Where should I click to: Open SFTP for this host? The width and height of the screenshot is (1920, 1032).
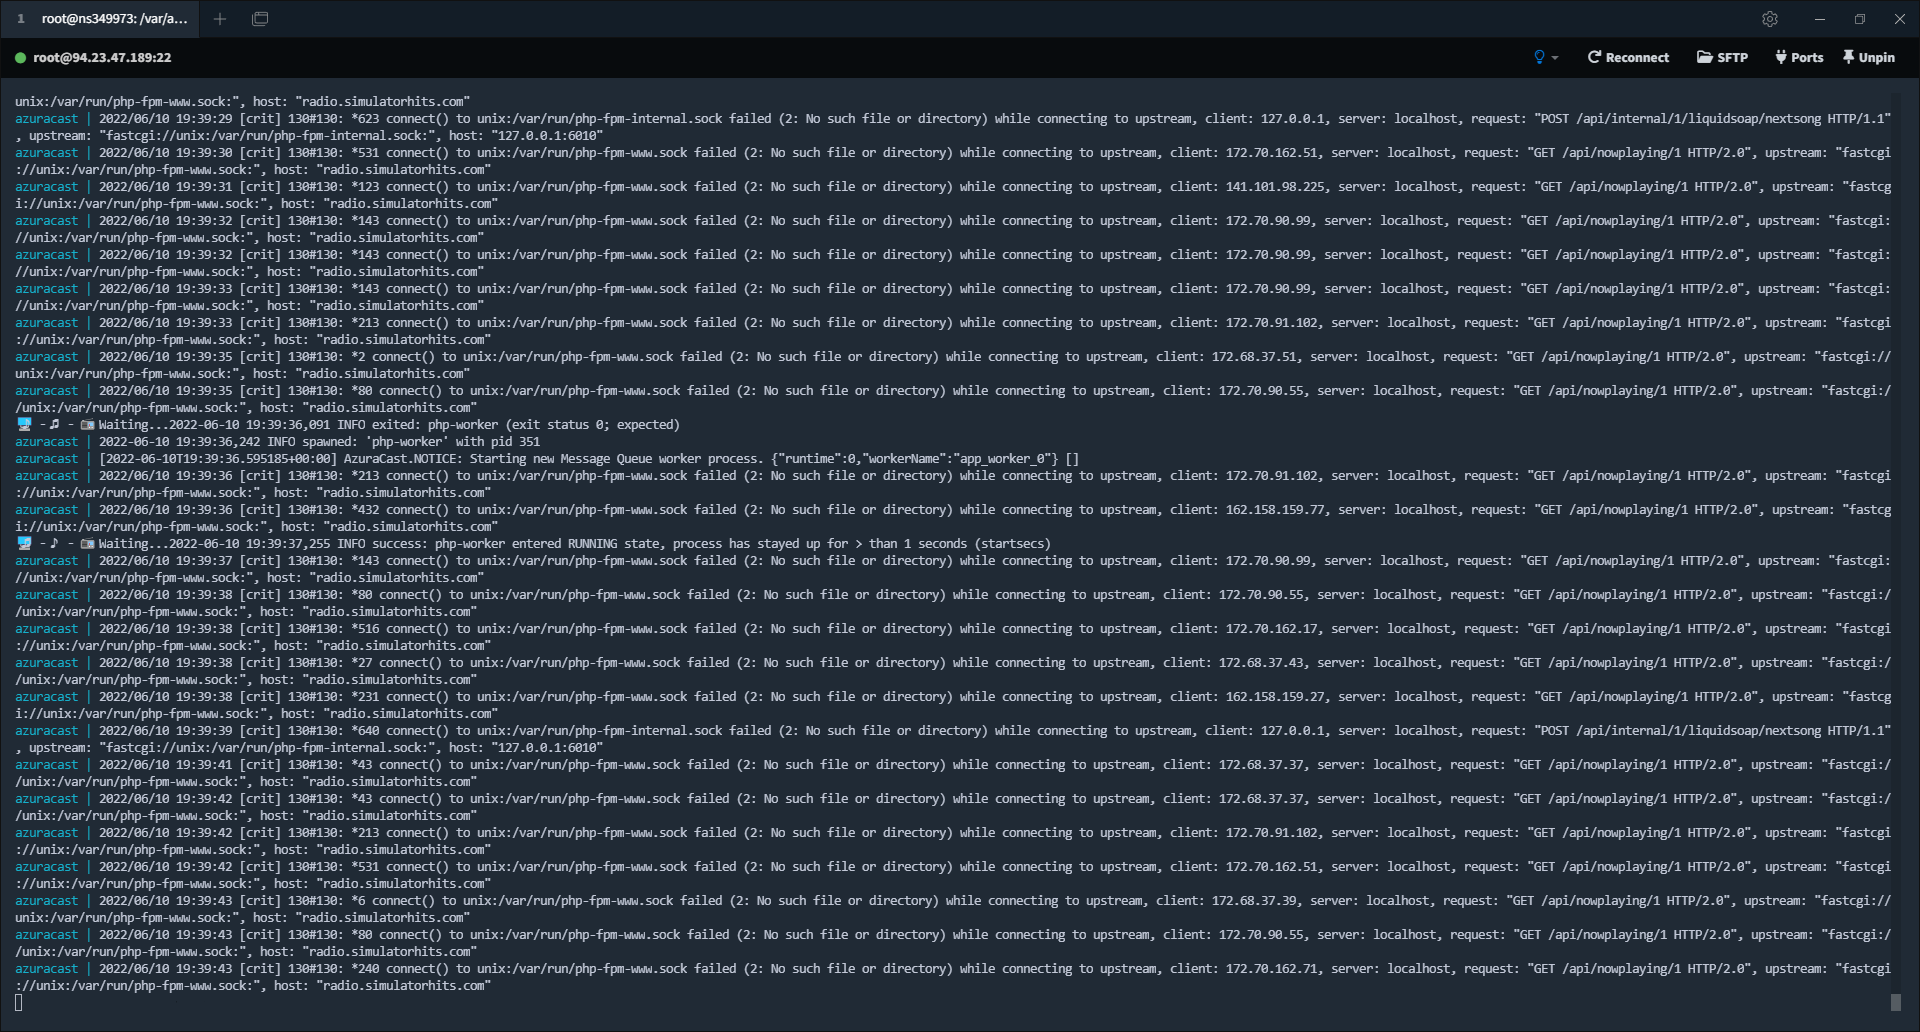[1722, 57]
